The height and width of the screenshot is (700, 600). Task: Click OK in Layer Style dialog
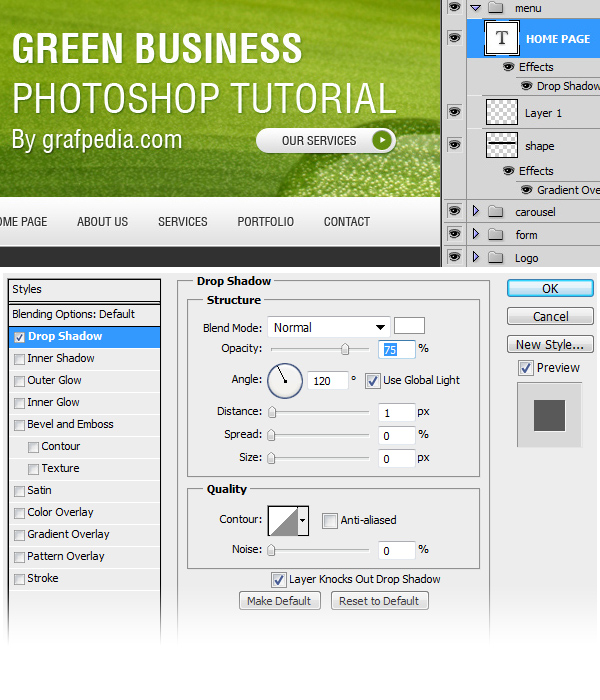click(550, 288)
